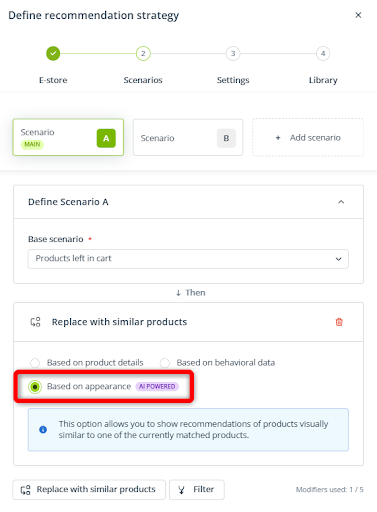Viewport: 377px width, 512px height.
Task: Click the Modifiers used 1 / 5 text
Action: (x=329, y=489)
